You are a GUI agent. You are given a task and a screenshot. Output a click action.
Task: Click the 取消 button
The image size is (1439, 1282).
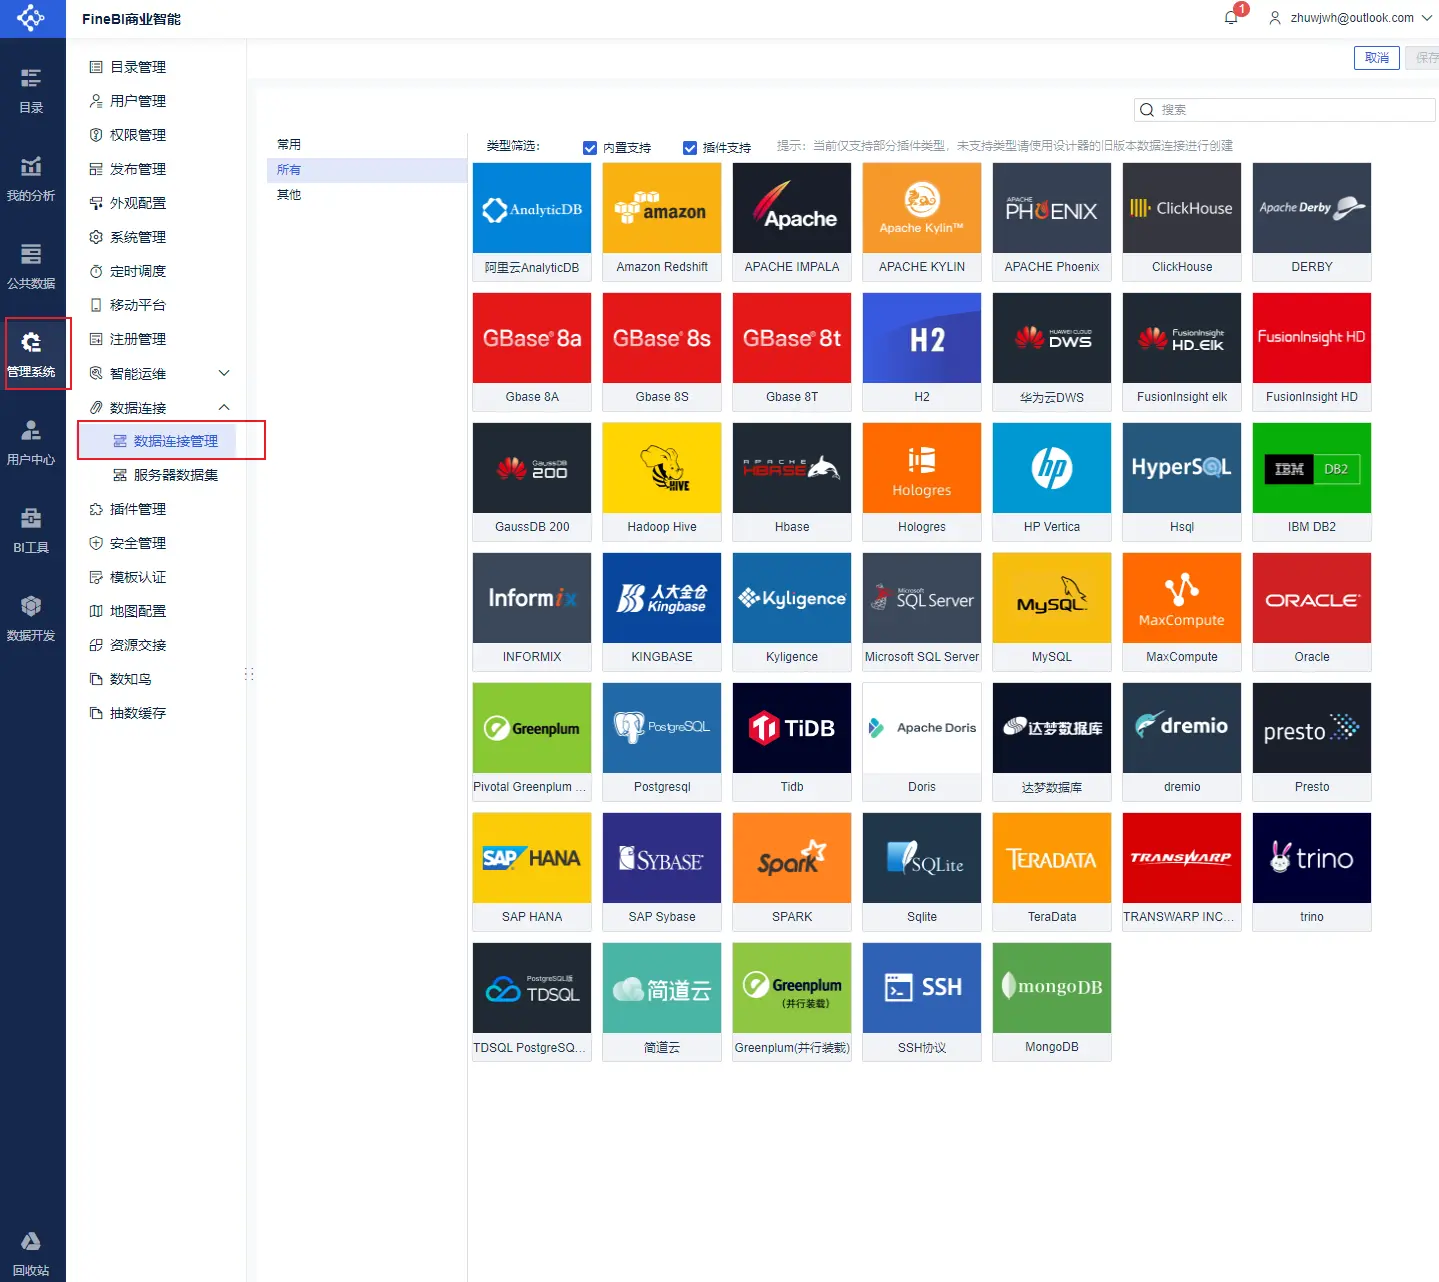click(x=1377, y=58)
